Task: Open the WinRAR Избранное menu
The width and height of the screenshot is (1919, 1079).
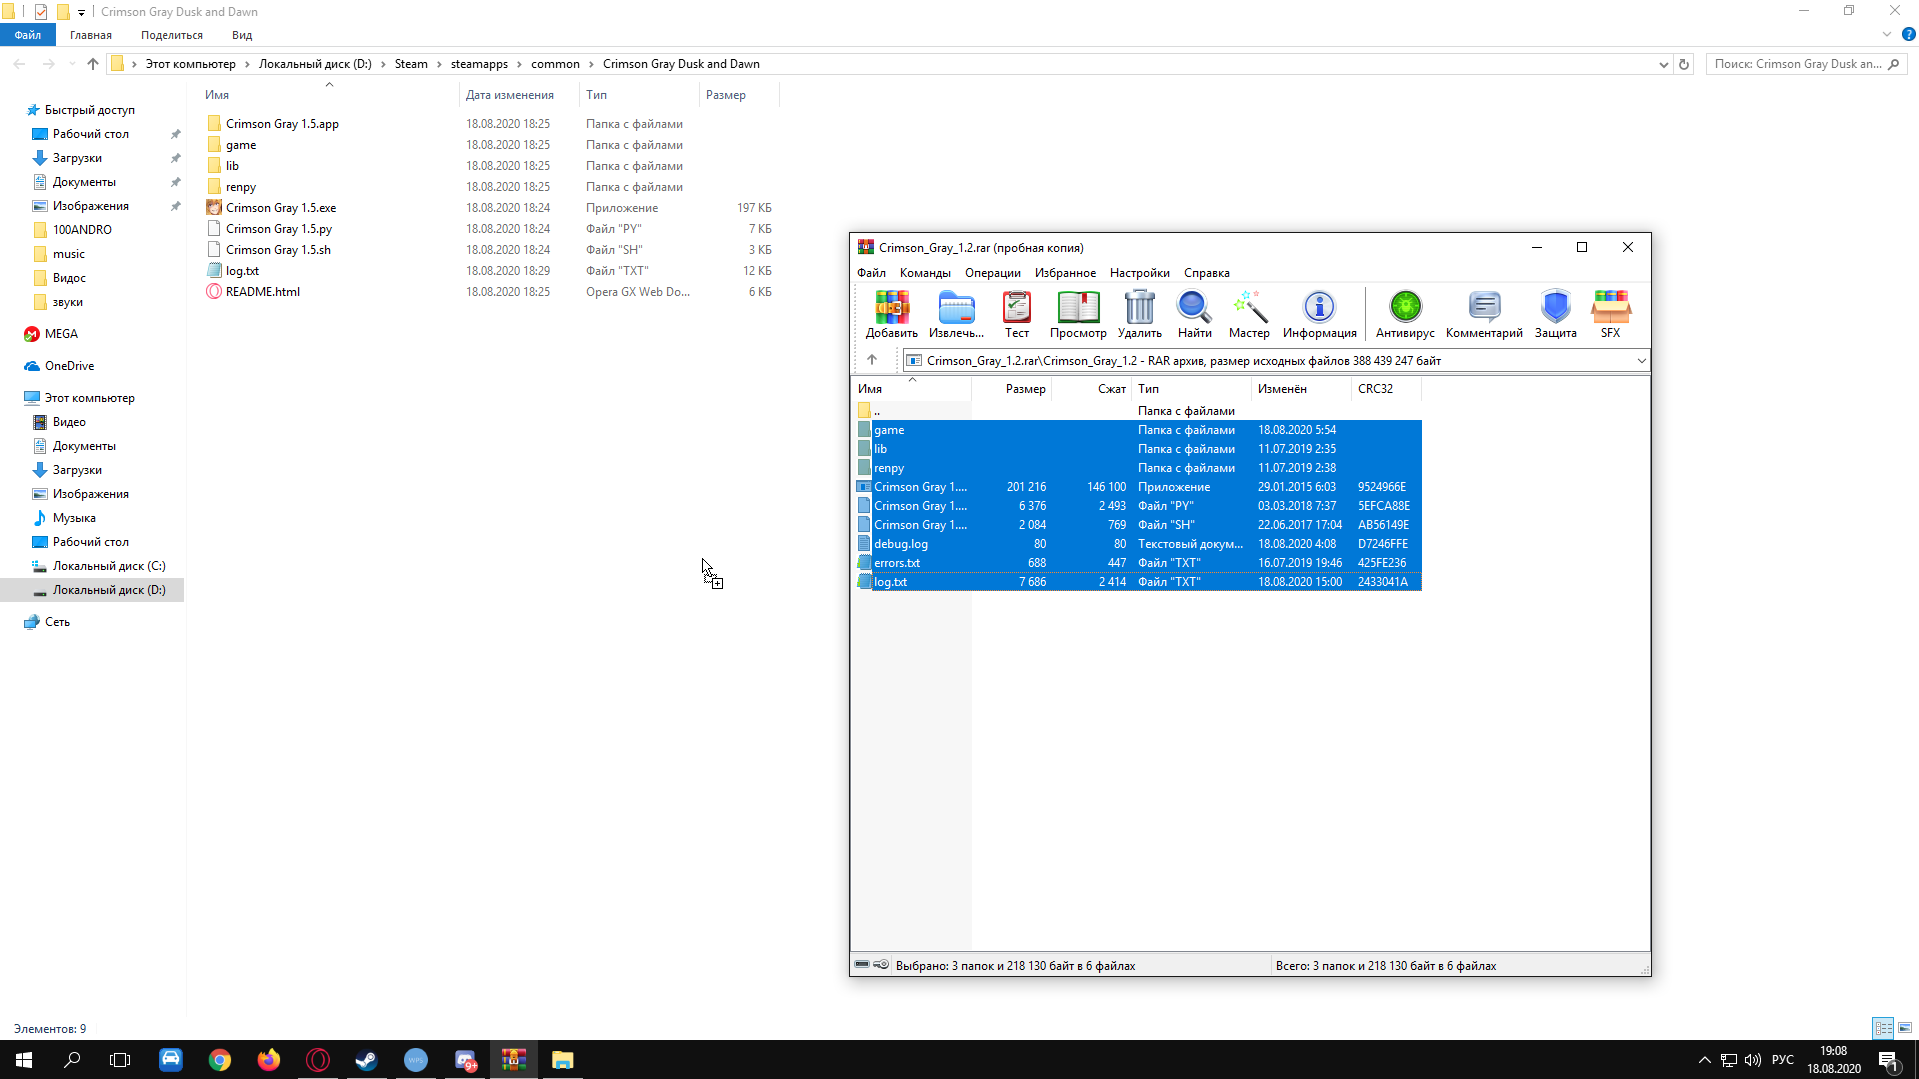Action: [1065, 273]
